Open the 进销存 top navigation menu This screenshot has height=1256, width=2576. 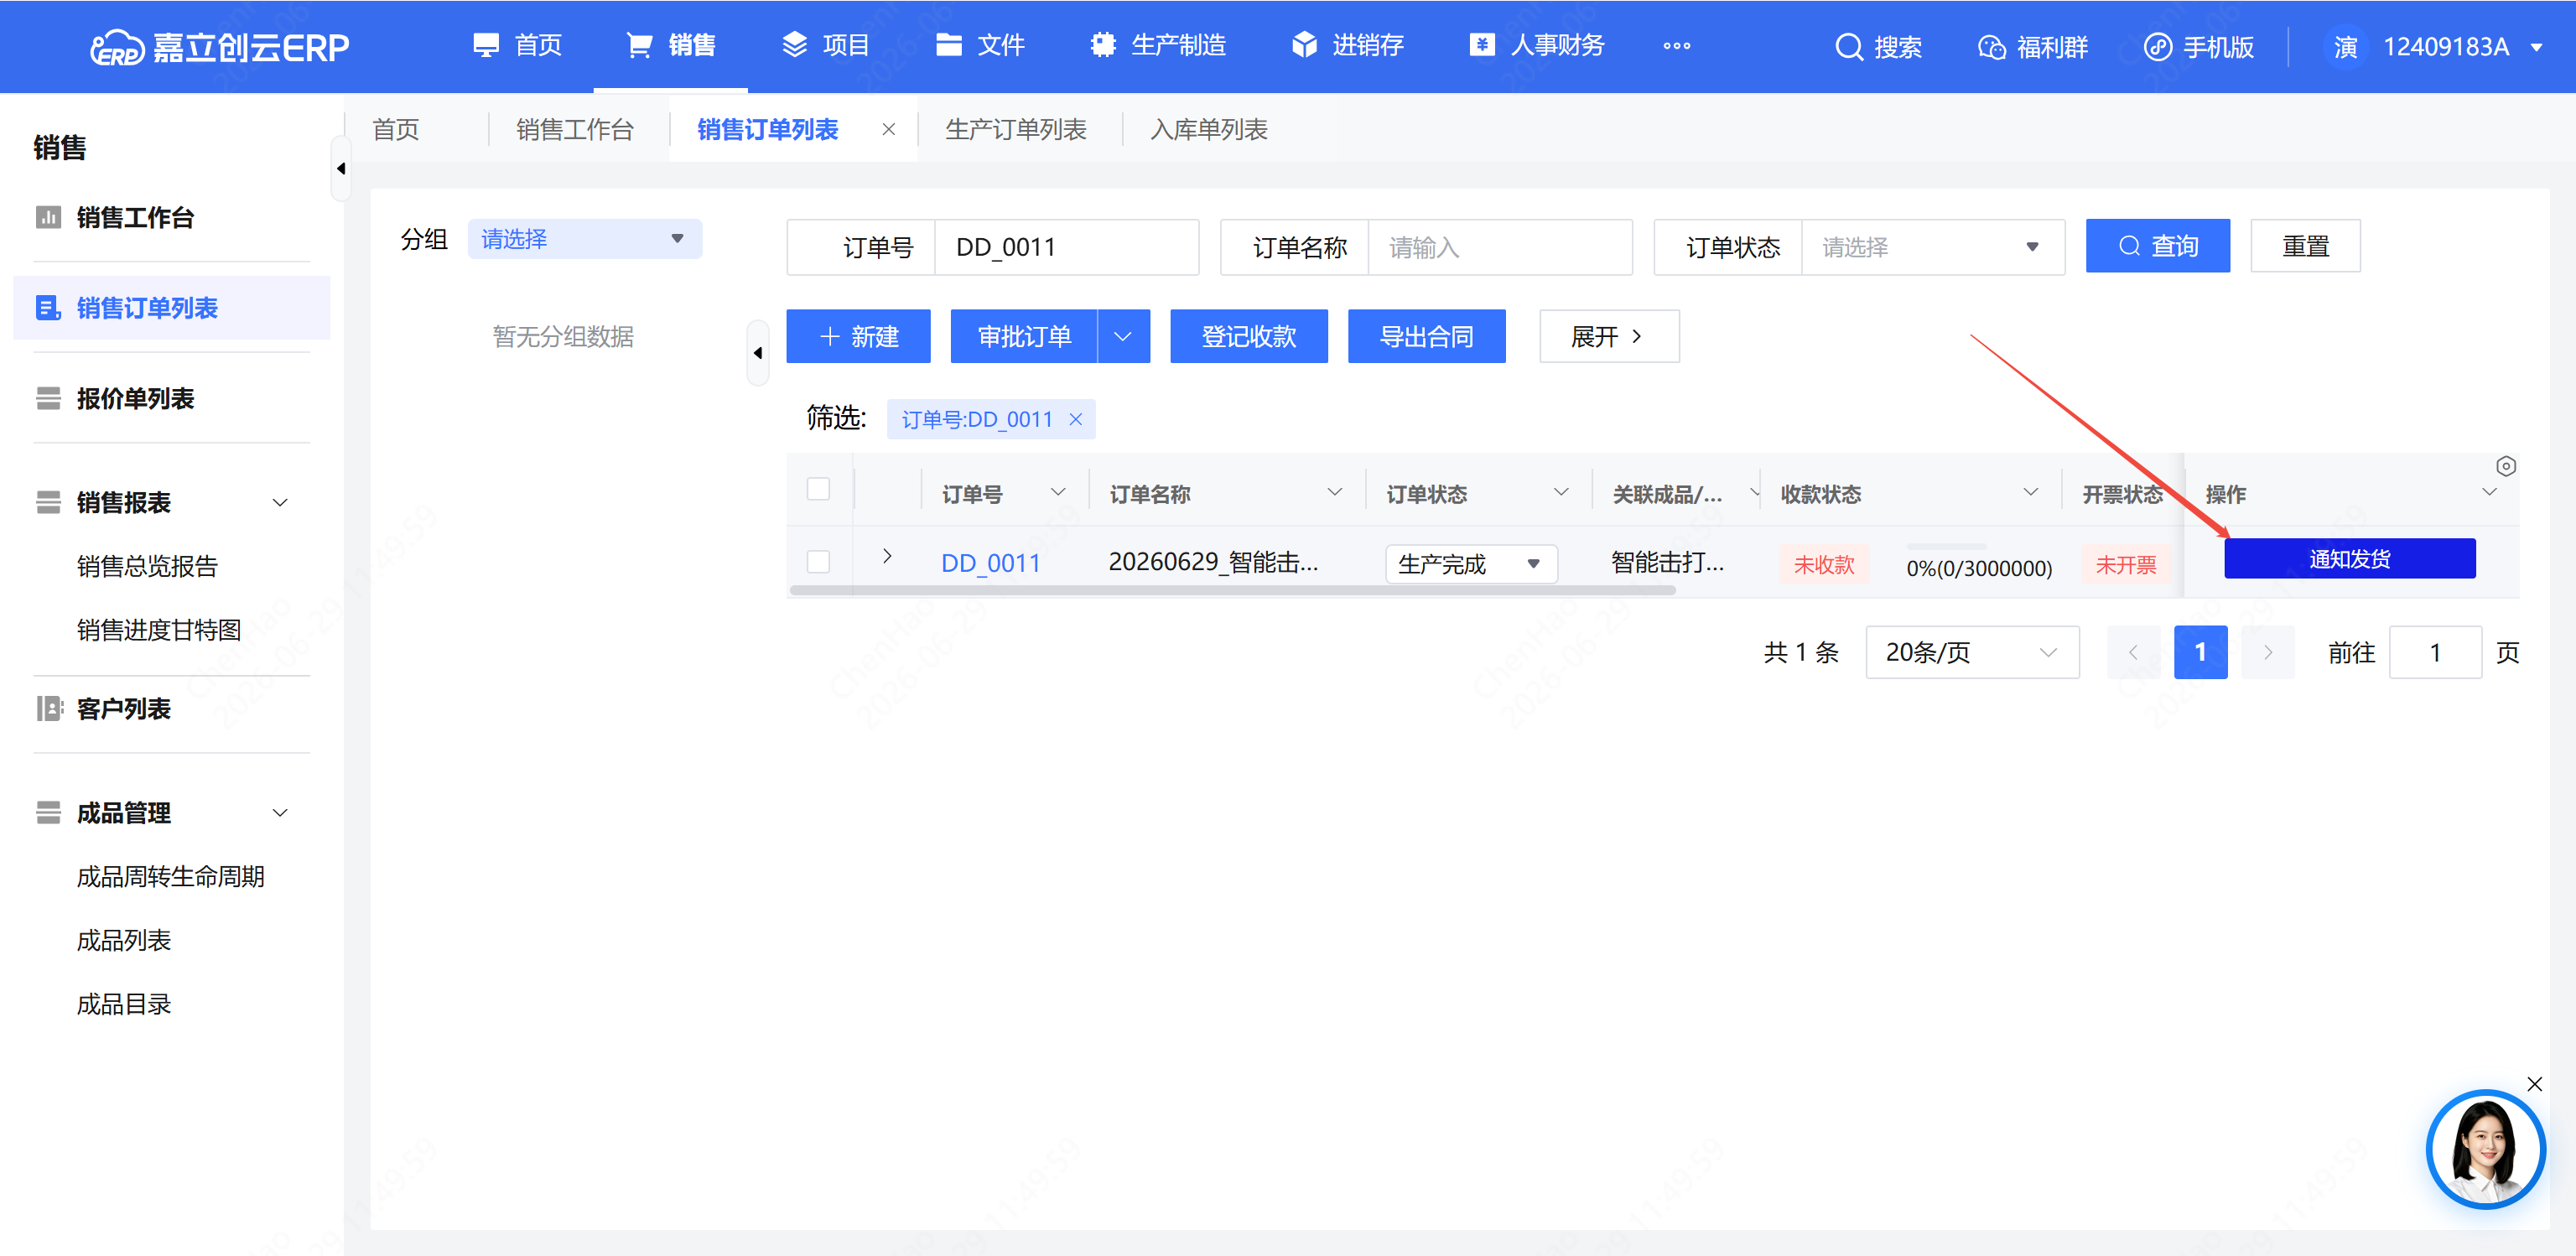point(1348,45)
